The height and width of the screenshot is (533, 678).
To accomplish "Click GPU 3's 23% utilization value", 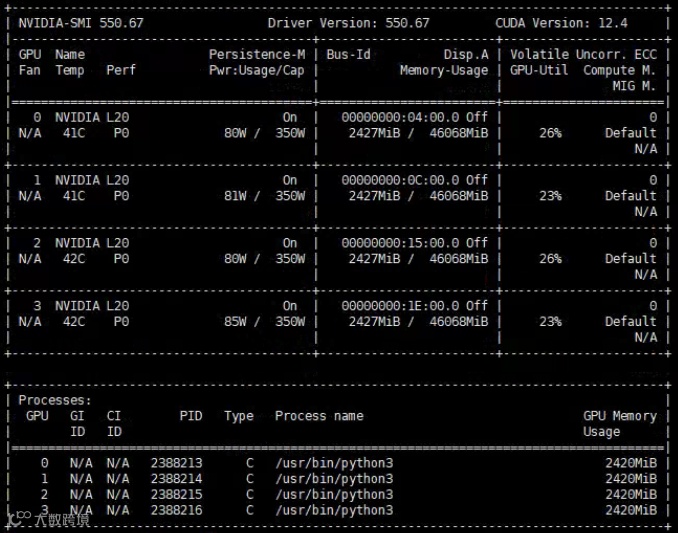I will click(x=550, y=322).
